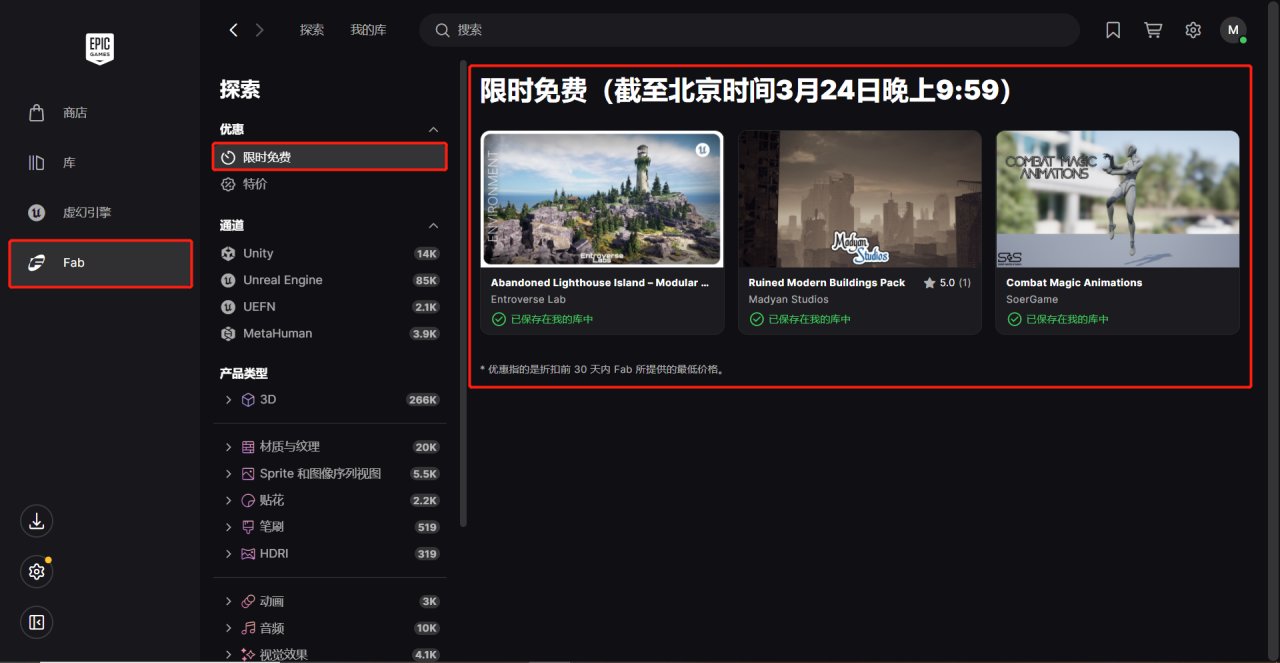The height and width of the screenshot is (663, 1280).
Task: Click the search magnifier icon
Action: pos(442,30)
